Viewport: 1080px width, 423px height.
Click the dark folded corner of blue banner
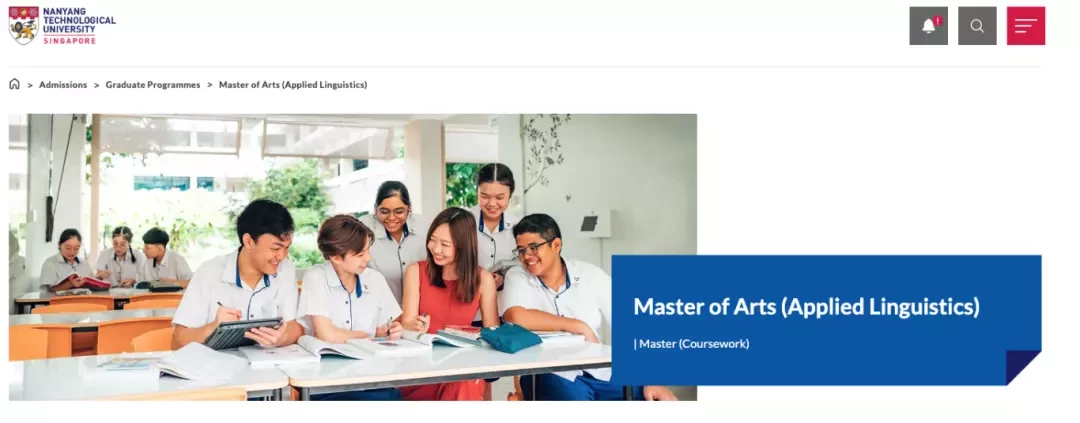pos(1023,367)
